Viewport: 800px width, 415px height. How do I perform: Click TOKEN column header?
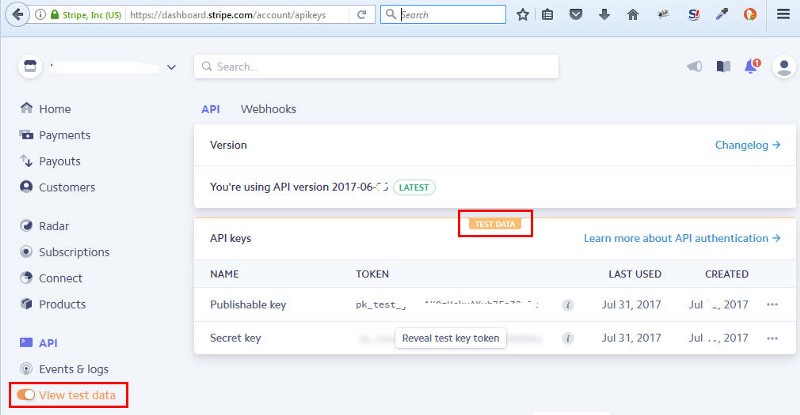372,274
